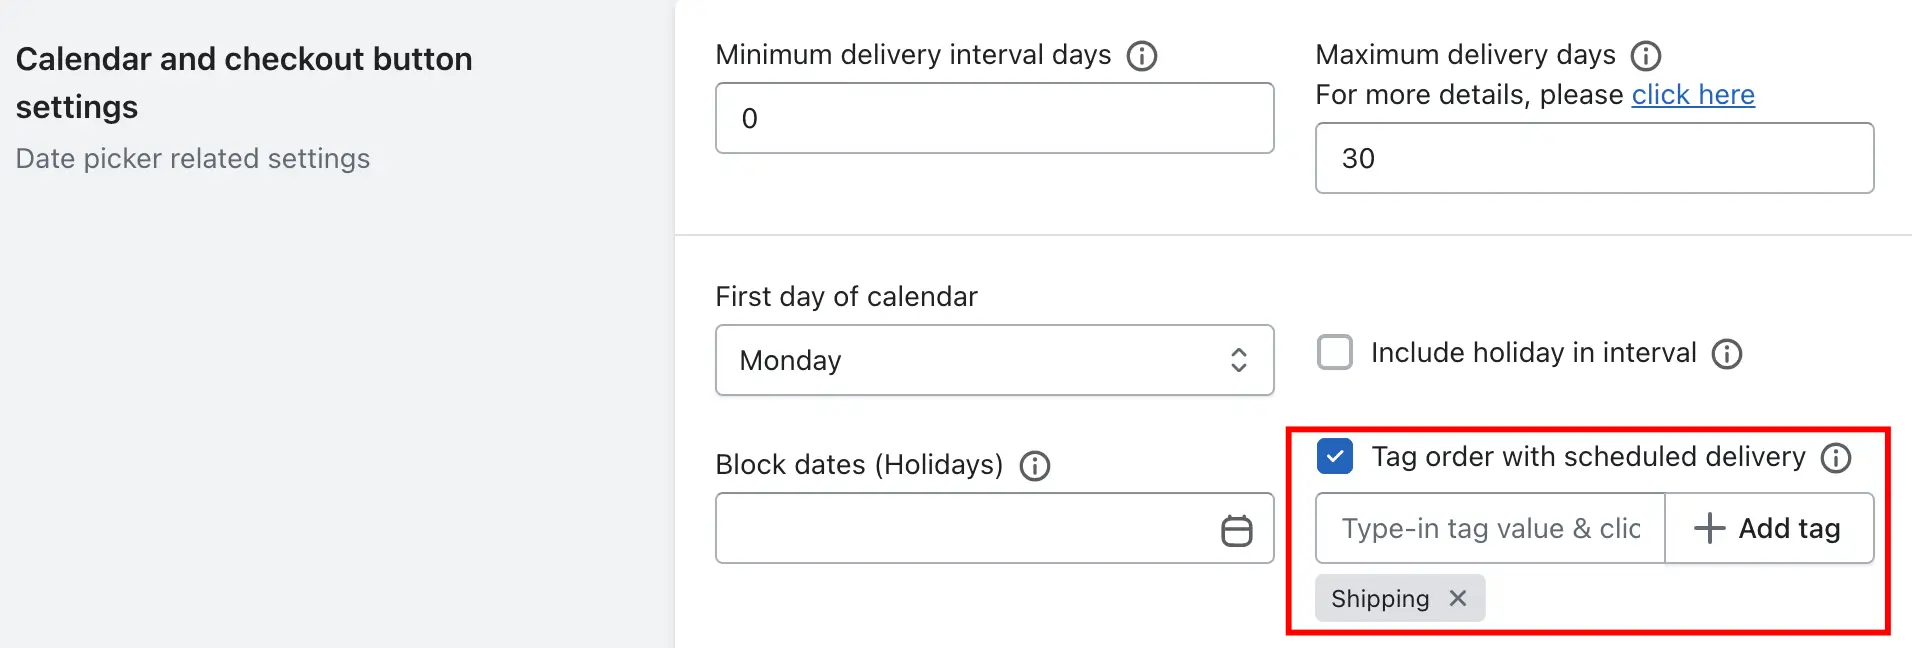This screenshot has height=648, width=1912.
Task: Click info icon beside Minimum delivery interval days
Action: [1141, 56]
